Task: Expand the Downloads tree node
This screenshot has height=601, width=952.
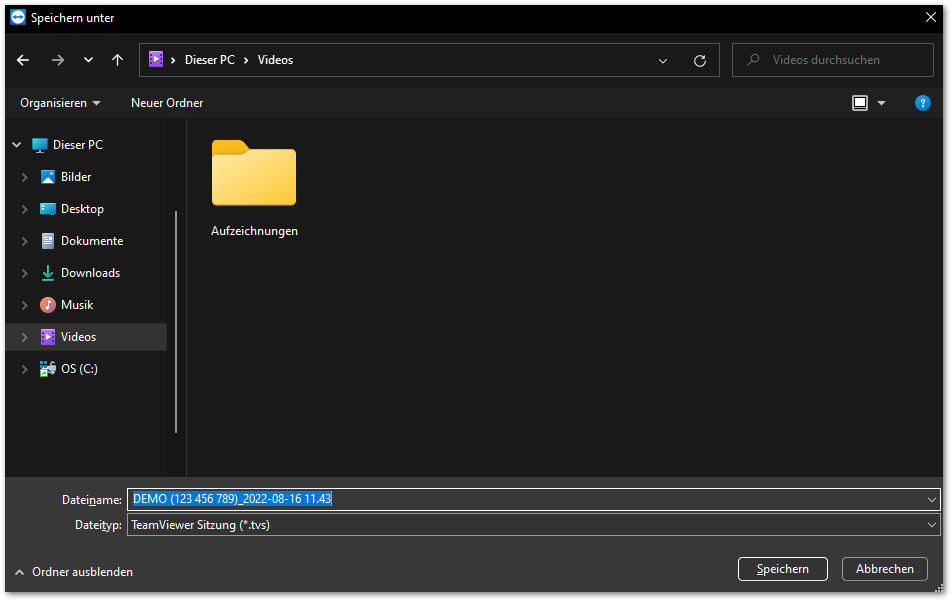Action: [x=24, y=273]
